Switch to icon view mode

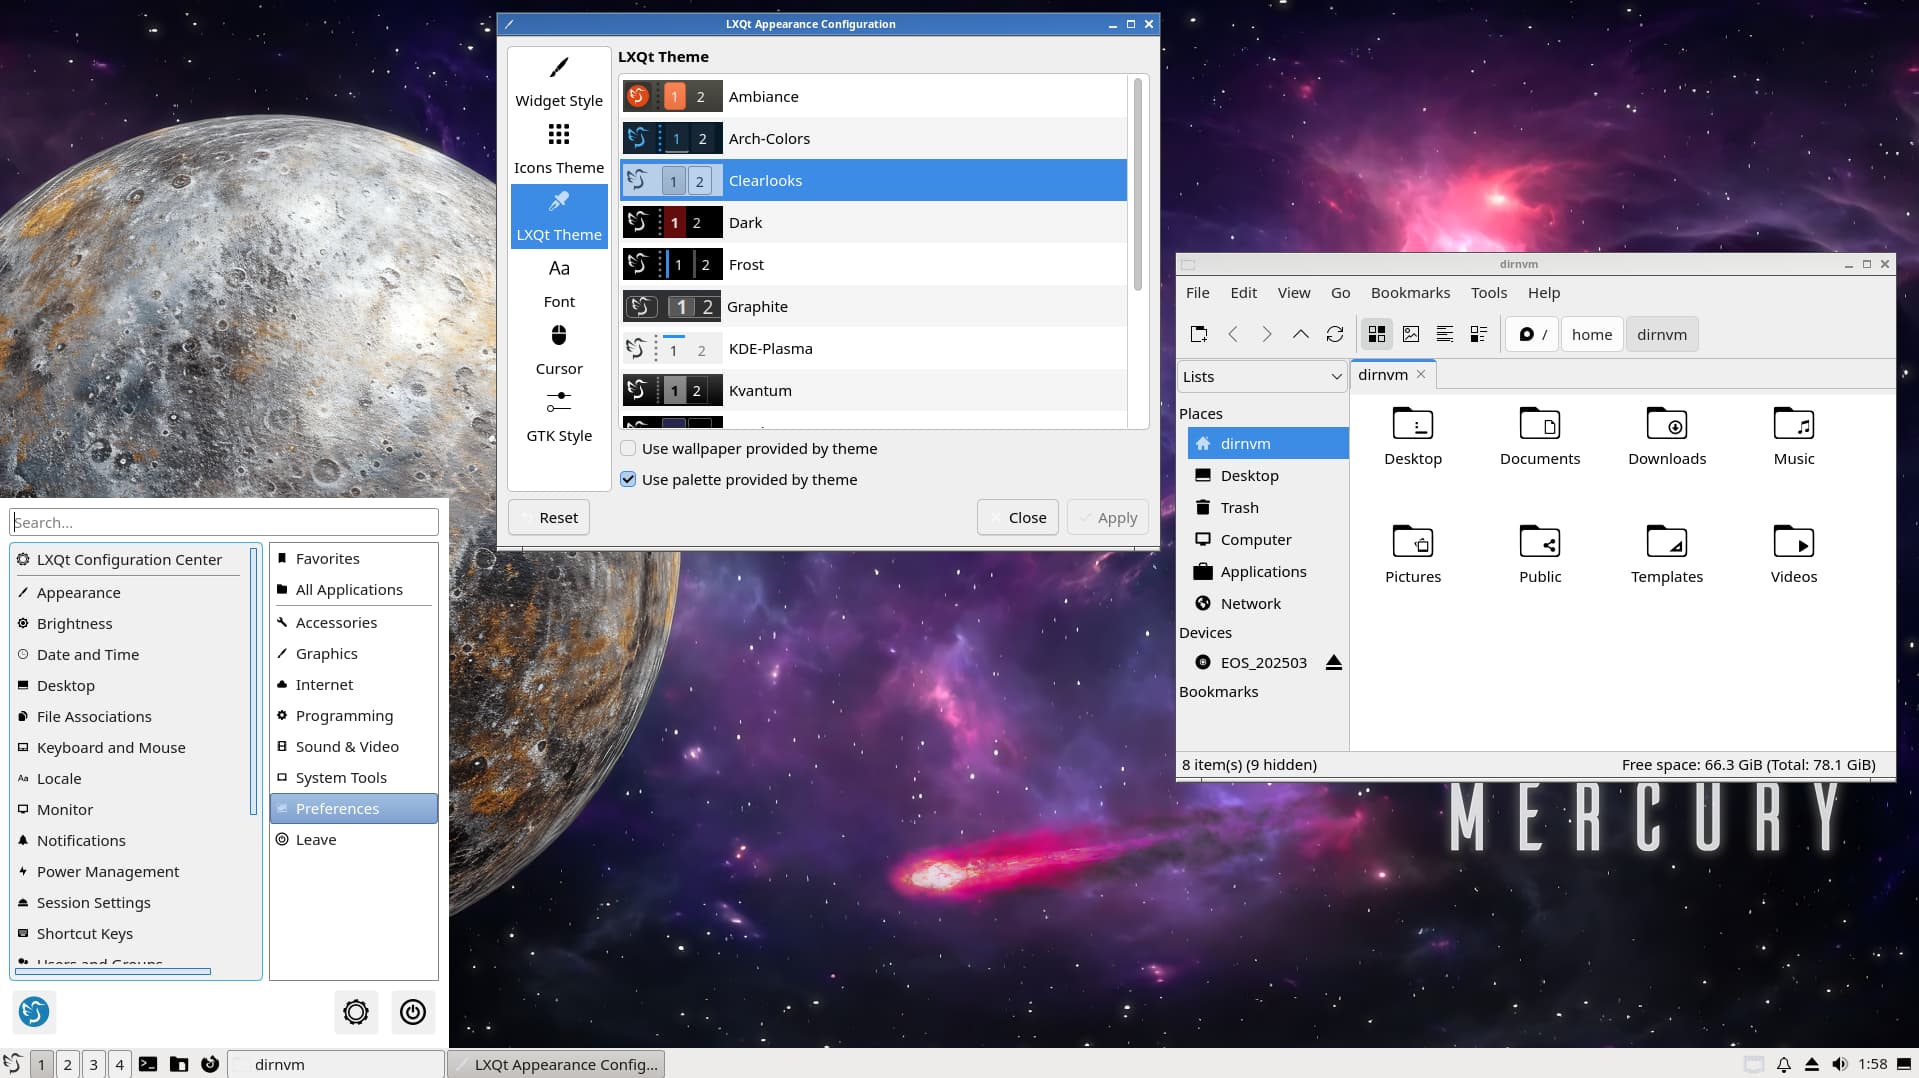[x=1377, y=334]
